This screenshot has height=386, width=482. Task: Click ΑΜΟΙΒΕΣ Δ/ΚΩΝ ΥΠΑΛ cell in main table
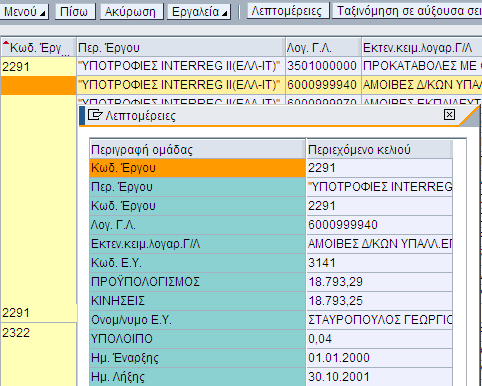point(422,85)
